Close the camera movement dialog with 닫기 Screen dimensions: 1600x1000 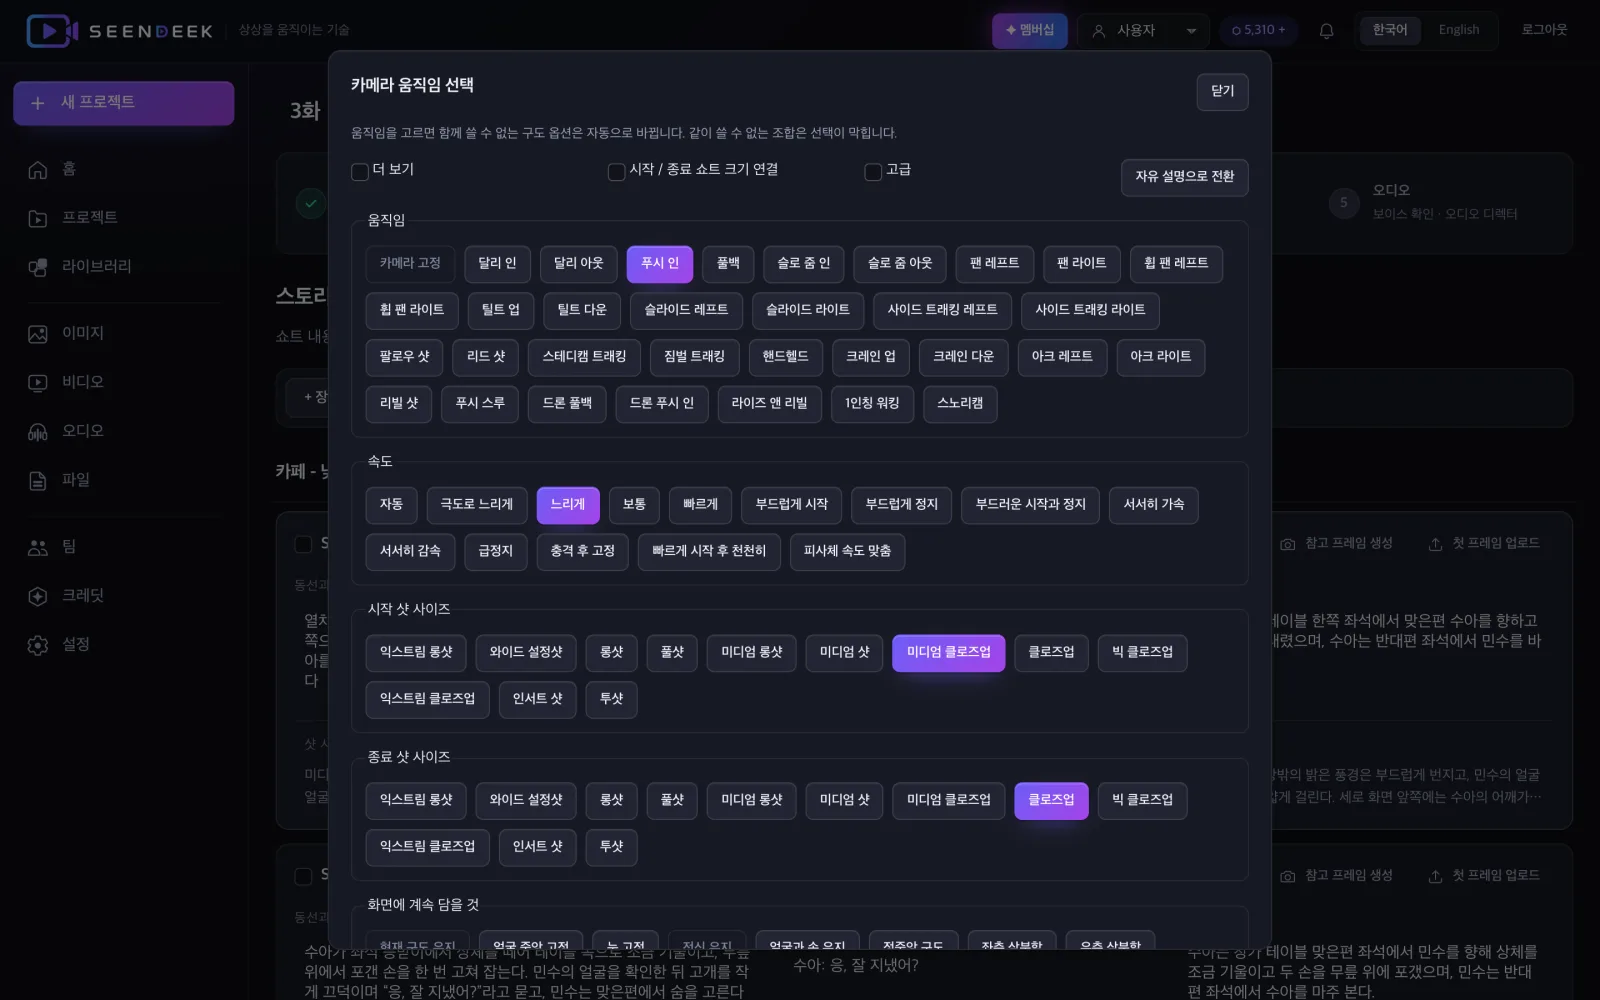coord(1222,92)
